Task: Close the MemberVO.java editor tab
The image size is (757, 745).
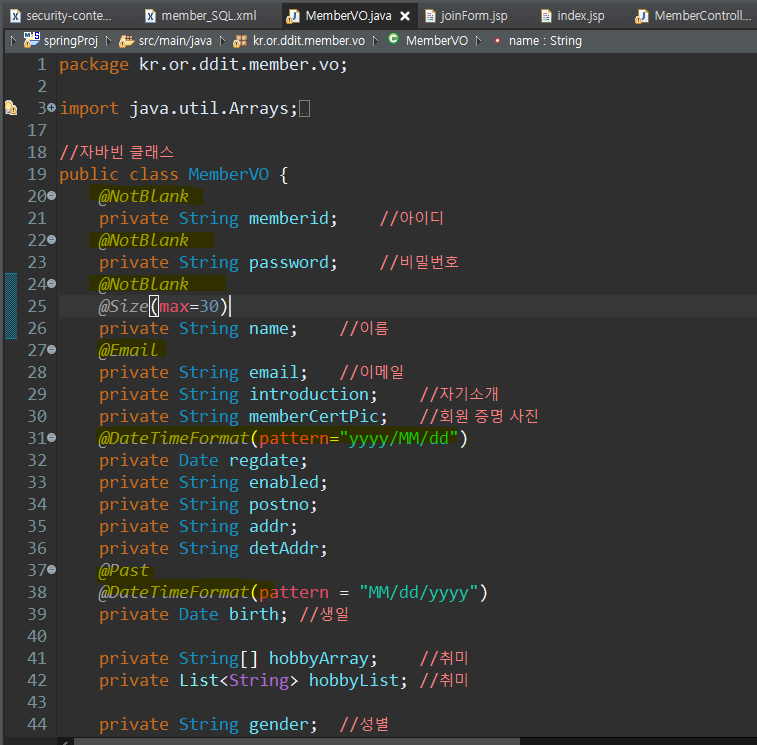Action: (x=404, y=17)
